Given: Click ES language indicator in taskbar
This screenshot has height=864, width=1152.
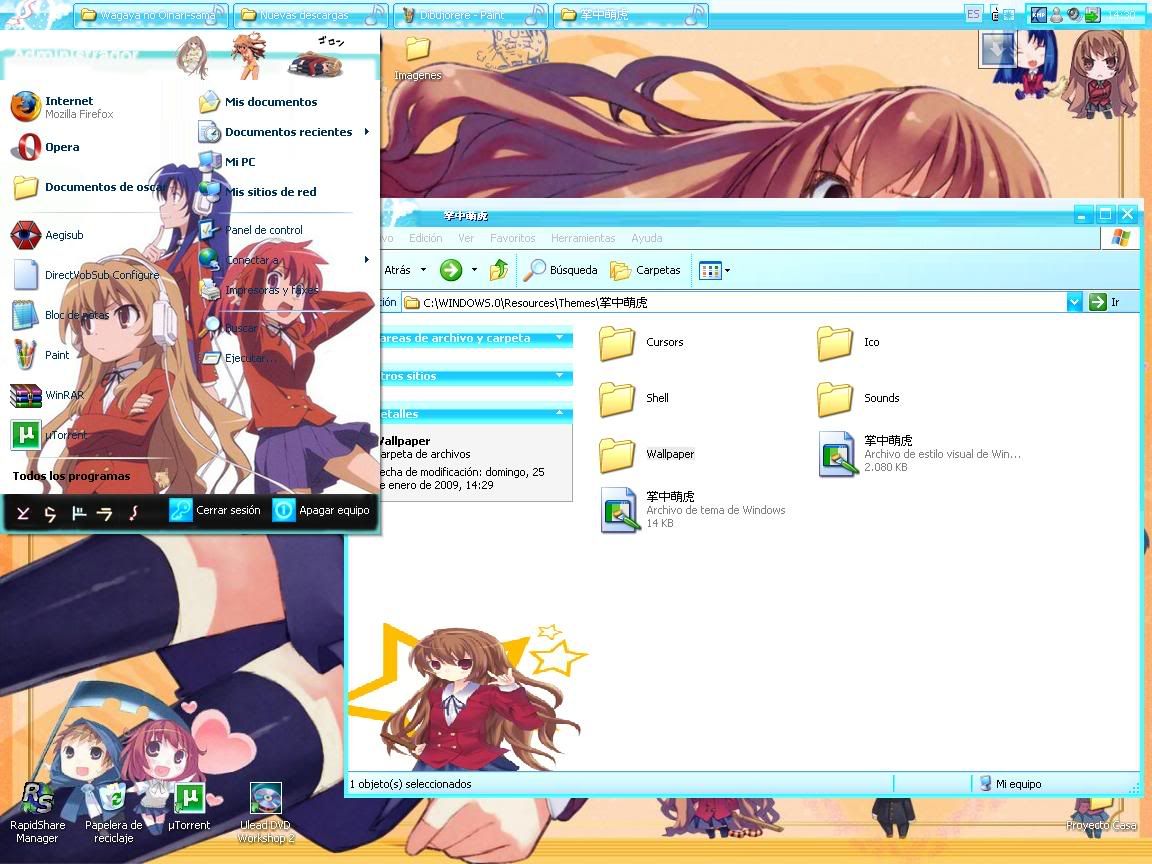Looking at the screenshot, I should (973, 14).
